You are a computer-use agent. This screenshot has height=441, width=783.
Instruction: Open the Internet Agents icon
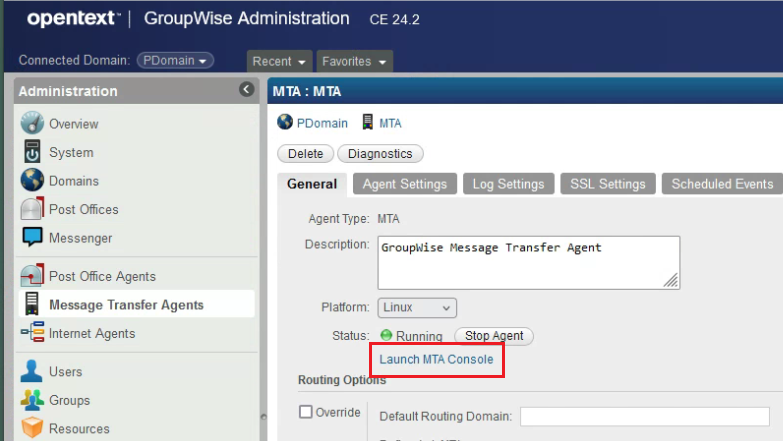coord(32,333)
